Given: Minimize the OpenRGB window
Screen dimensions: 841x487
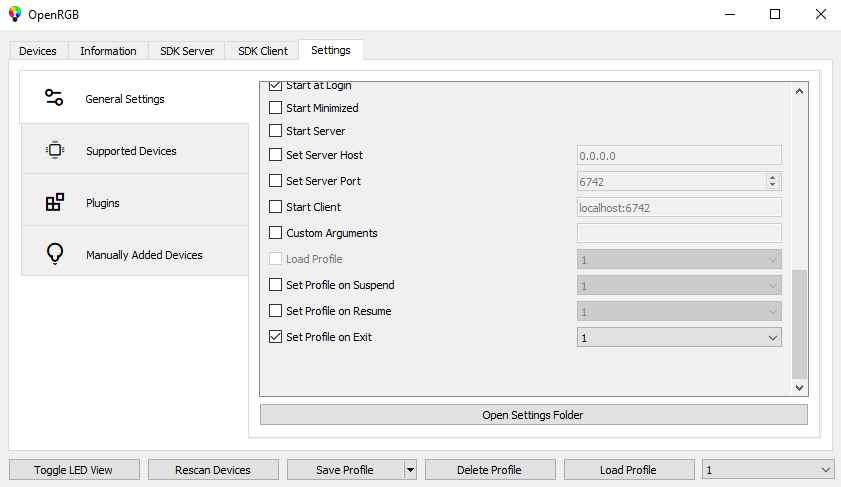Looking at the screenshot, I should pyautogui.click(x=729, y=14).
